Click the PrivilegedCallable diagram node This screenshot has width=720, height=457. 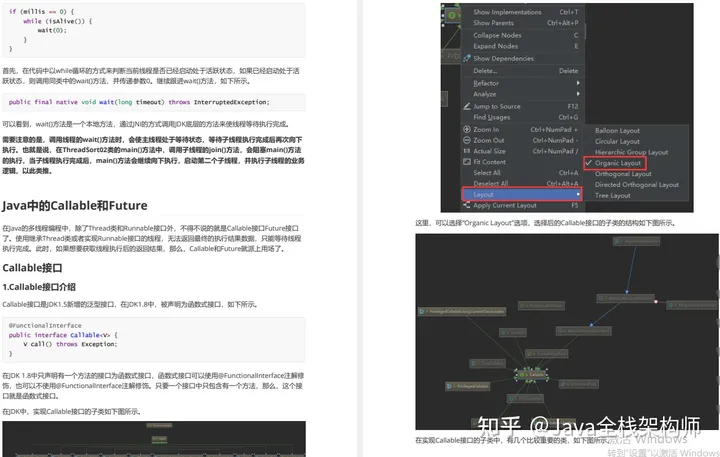[468, 386]
